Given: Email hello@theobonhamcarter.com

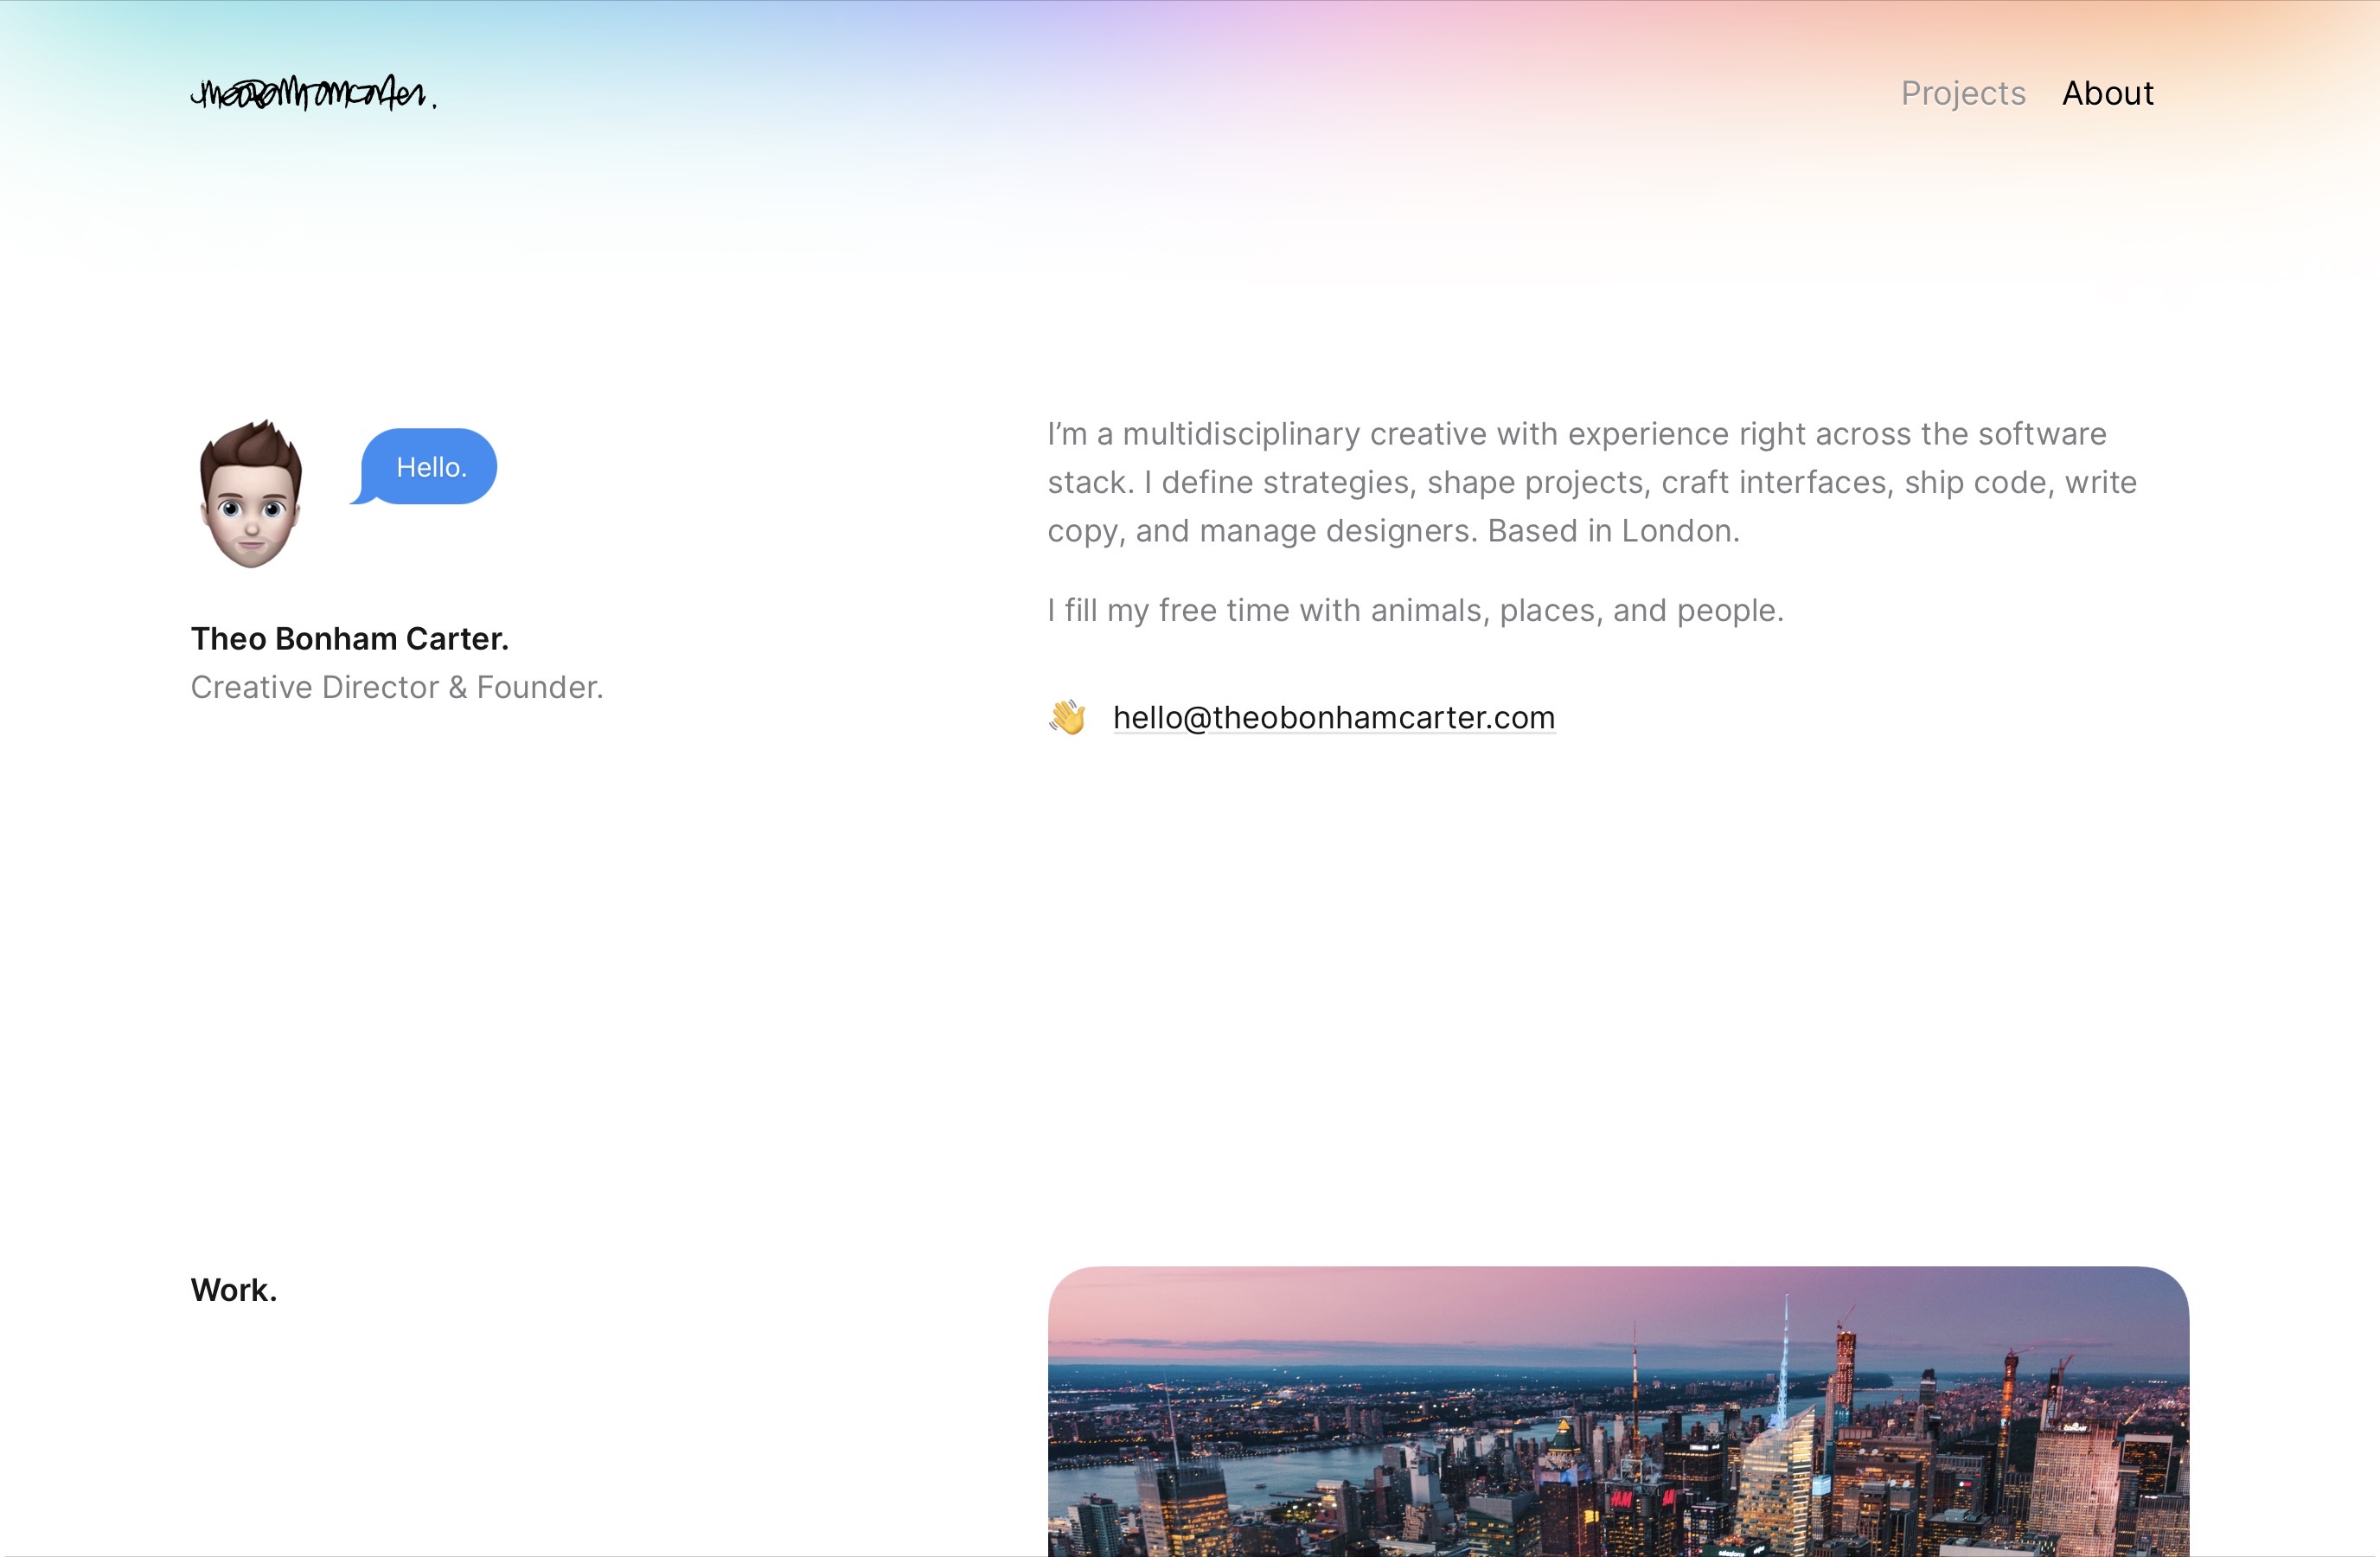Looking at the screenshot, I should (x=1334, y=717).
